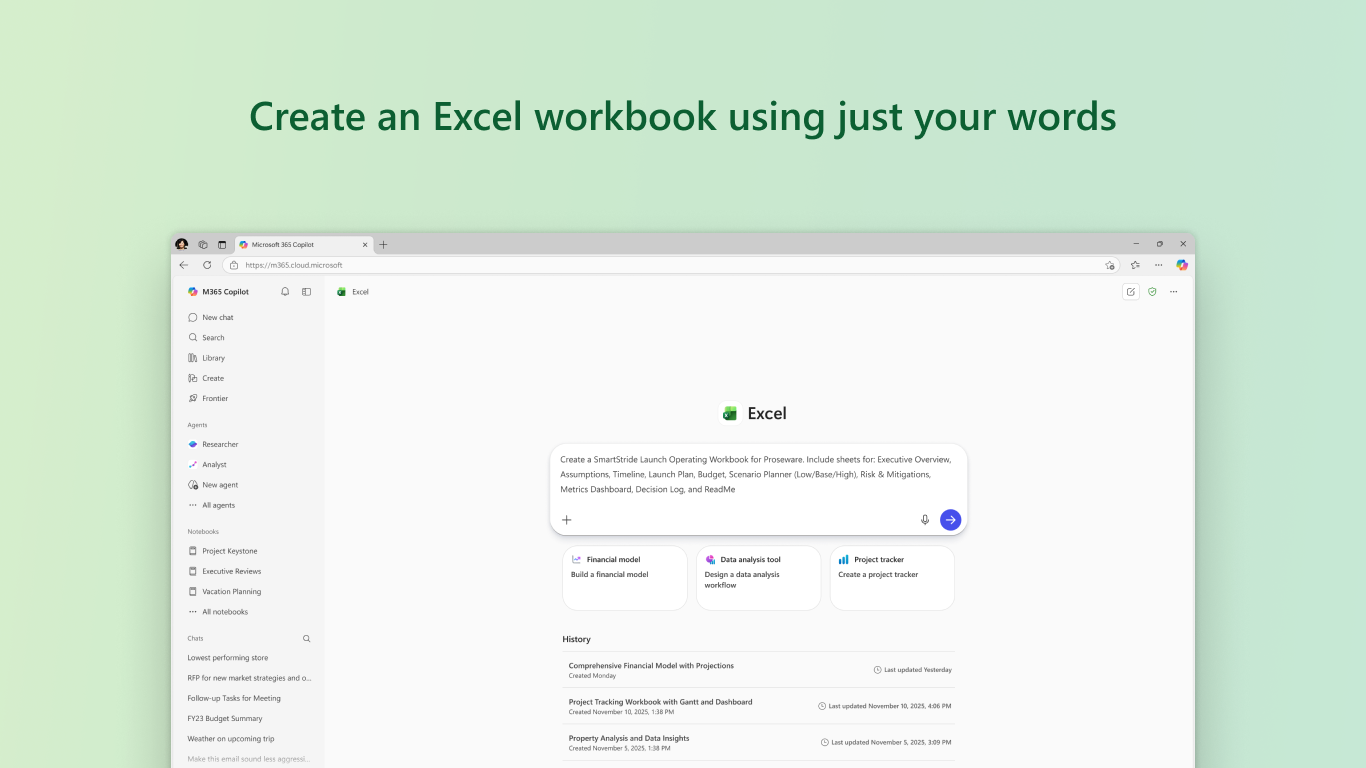The image size is (1366, 768).
Task: Click the Copilot icon in the browser toolbar
Action: click(1182, 265)
